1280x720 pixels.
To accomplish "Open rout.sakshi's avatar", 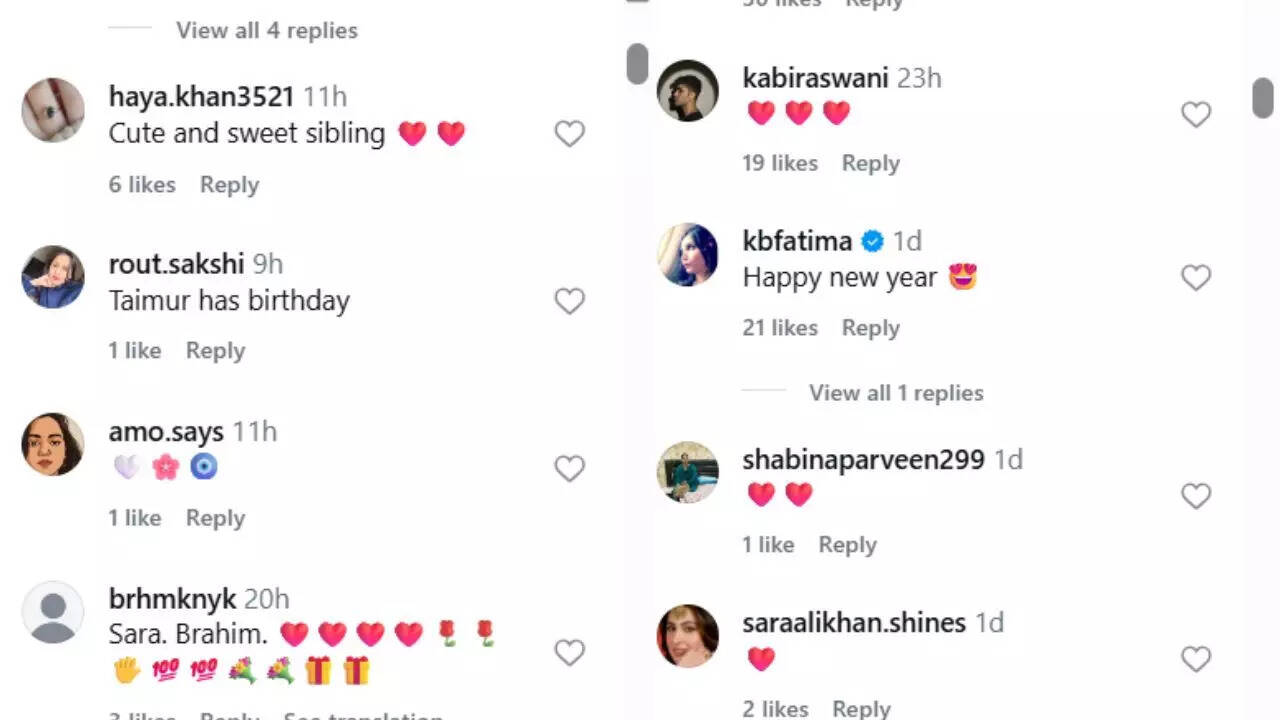I will tap(53, 277).
